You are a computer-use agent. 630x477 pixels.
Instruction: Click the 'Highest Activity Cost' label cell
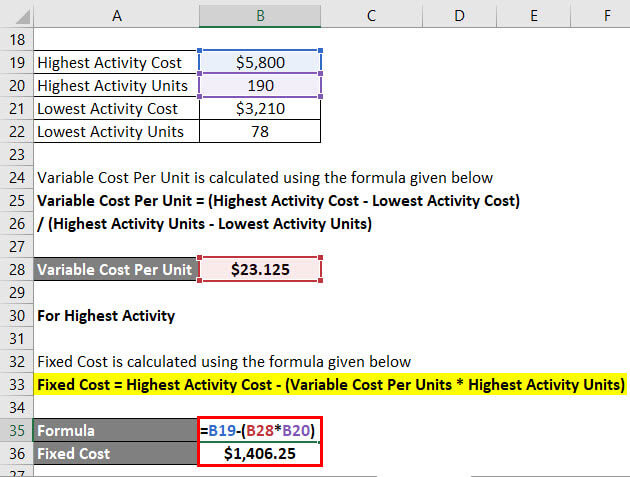(117, 62)
